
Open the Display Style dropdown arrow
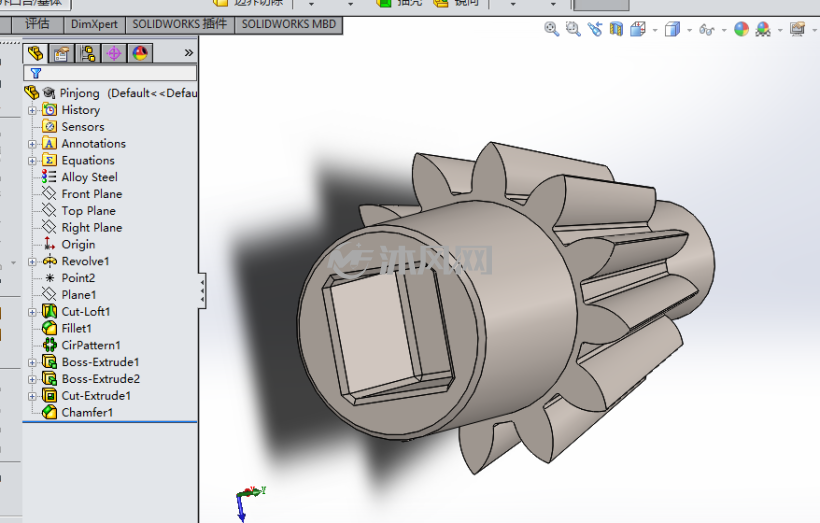click(689, 30)
